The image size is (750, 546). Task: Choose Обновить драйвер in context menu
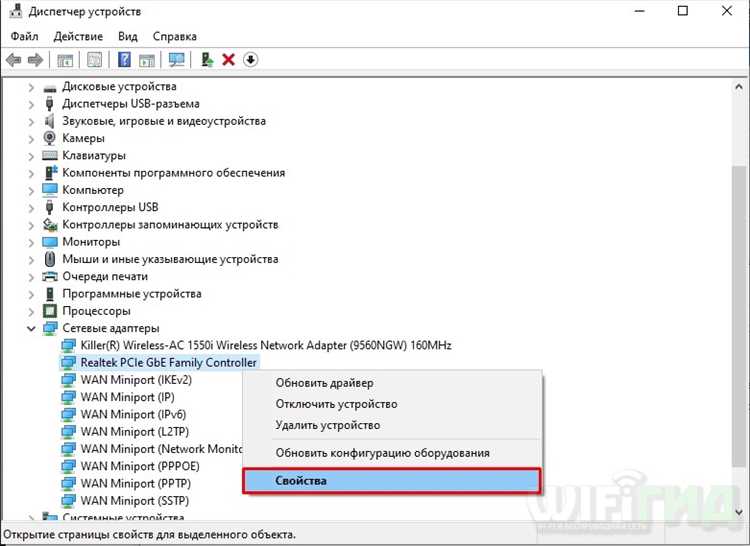pos(392,383)
